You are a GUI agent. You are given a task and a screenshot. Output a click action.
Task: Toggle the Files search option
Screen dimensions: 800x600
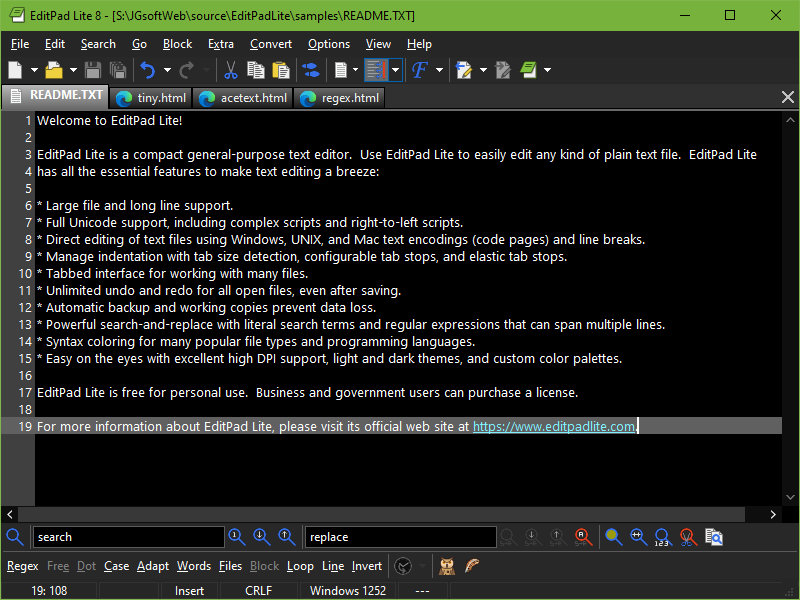pyautogui.click(x=230, y=566)
